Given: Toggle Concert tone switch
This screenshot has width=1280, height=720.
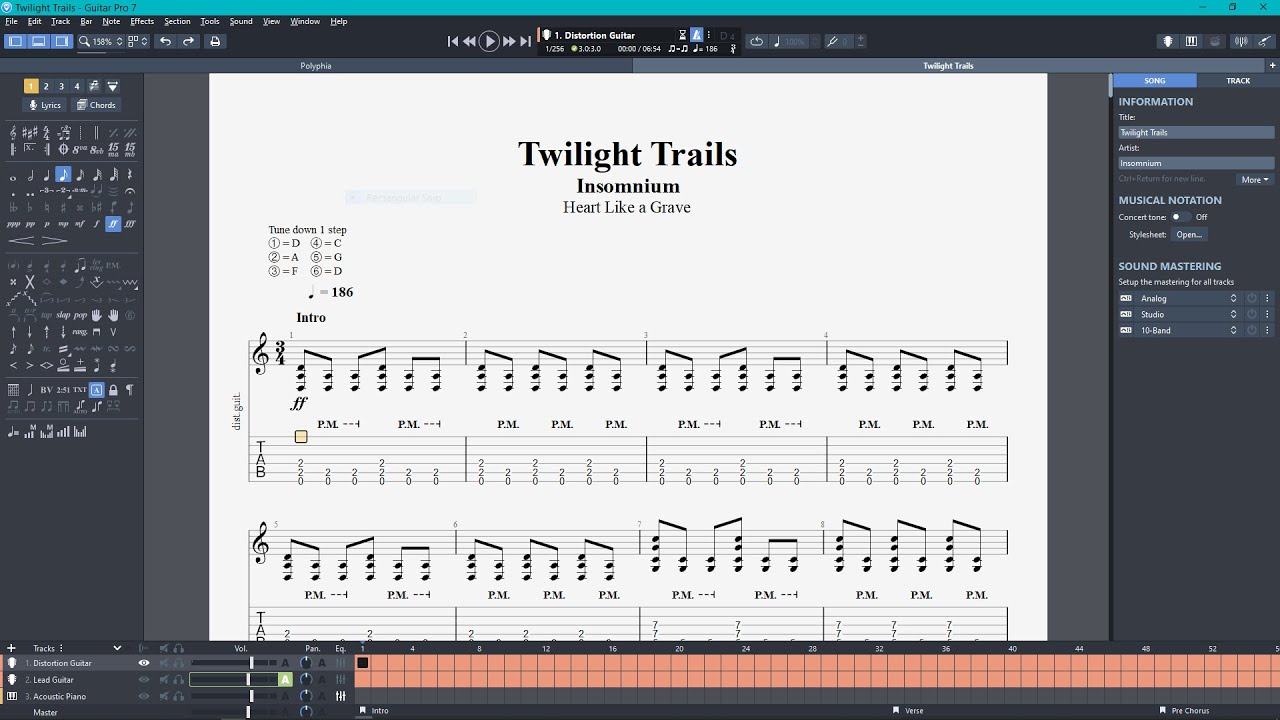Looking at the screenshot, I should [1180, 217].
